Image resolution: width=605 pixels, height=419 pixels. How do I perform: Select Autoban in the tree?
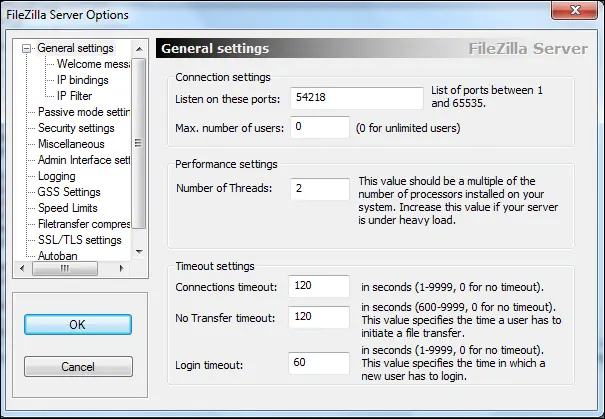coord(57,255)
